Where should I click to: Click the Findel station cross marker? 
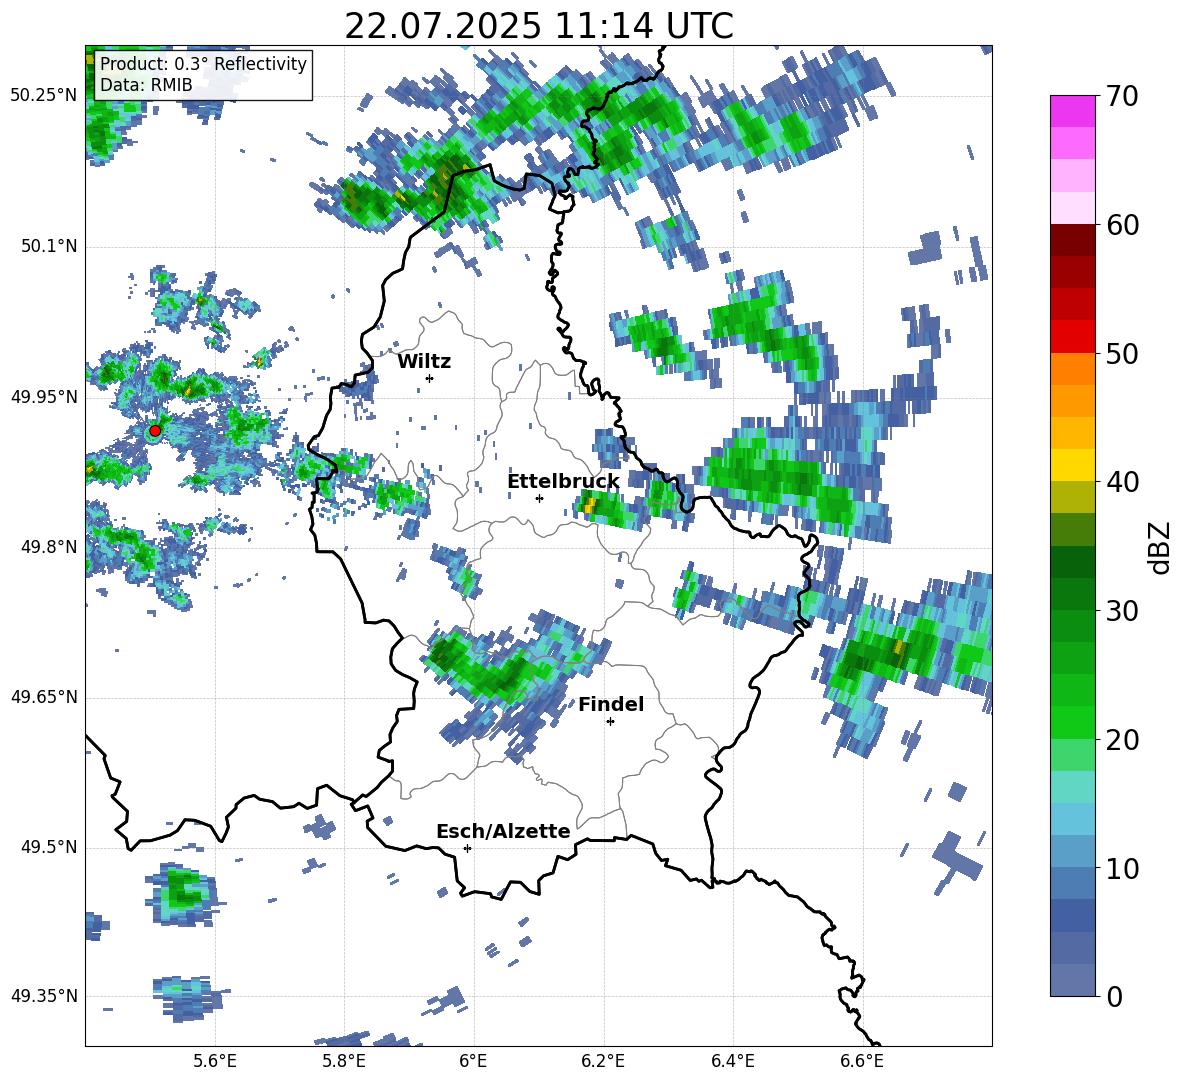point(610,722)
